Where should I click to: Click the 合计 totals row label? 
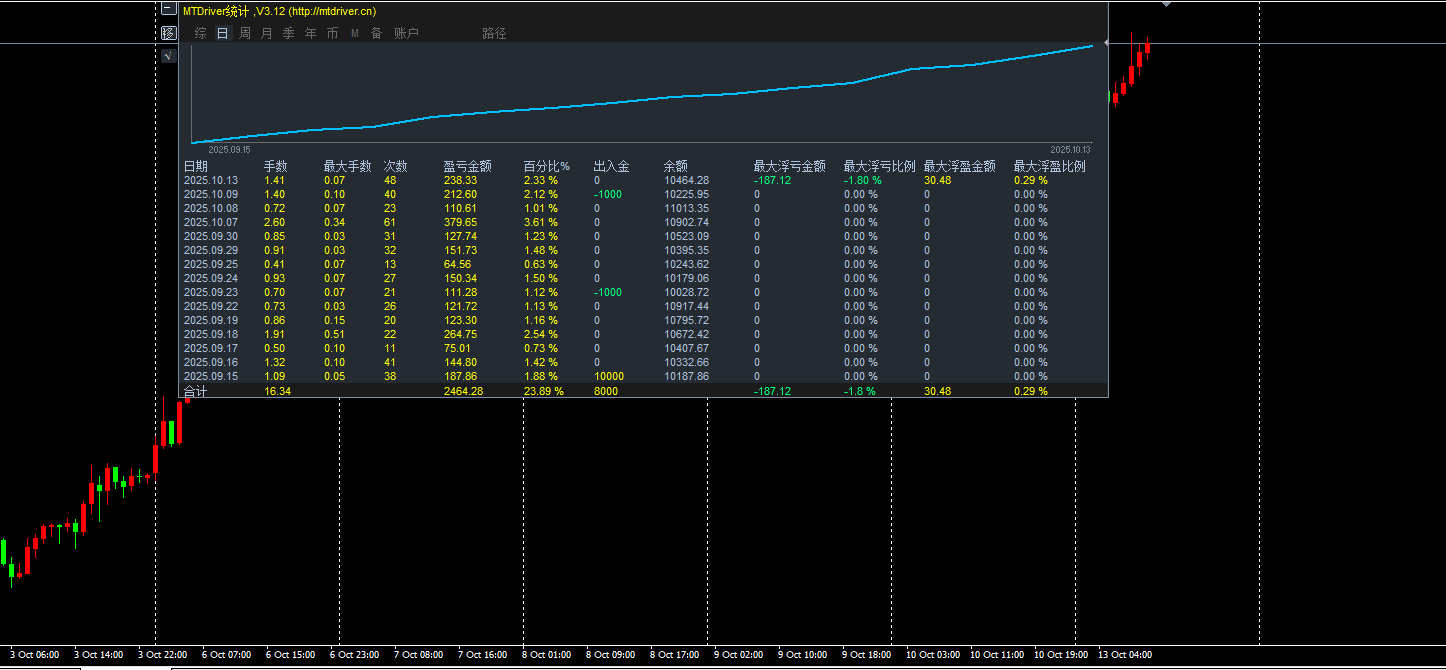click(196, 391)
